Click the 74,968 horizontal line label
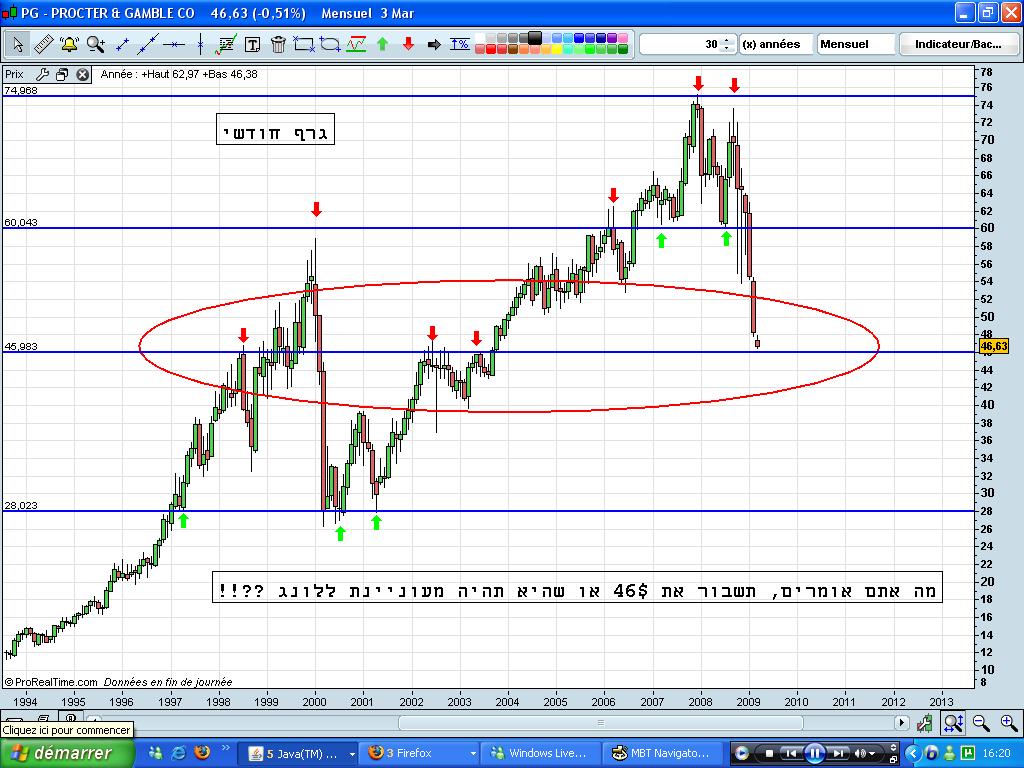The height and width of the screenshot is (768, 1024). coord(21,90)
